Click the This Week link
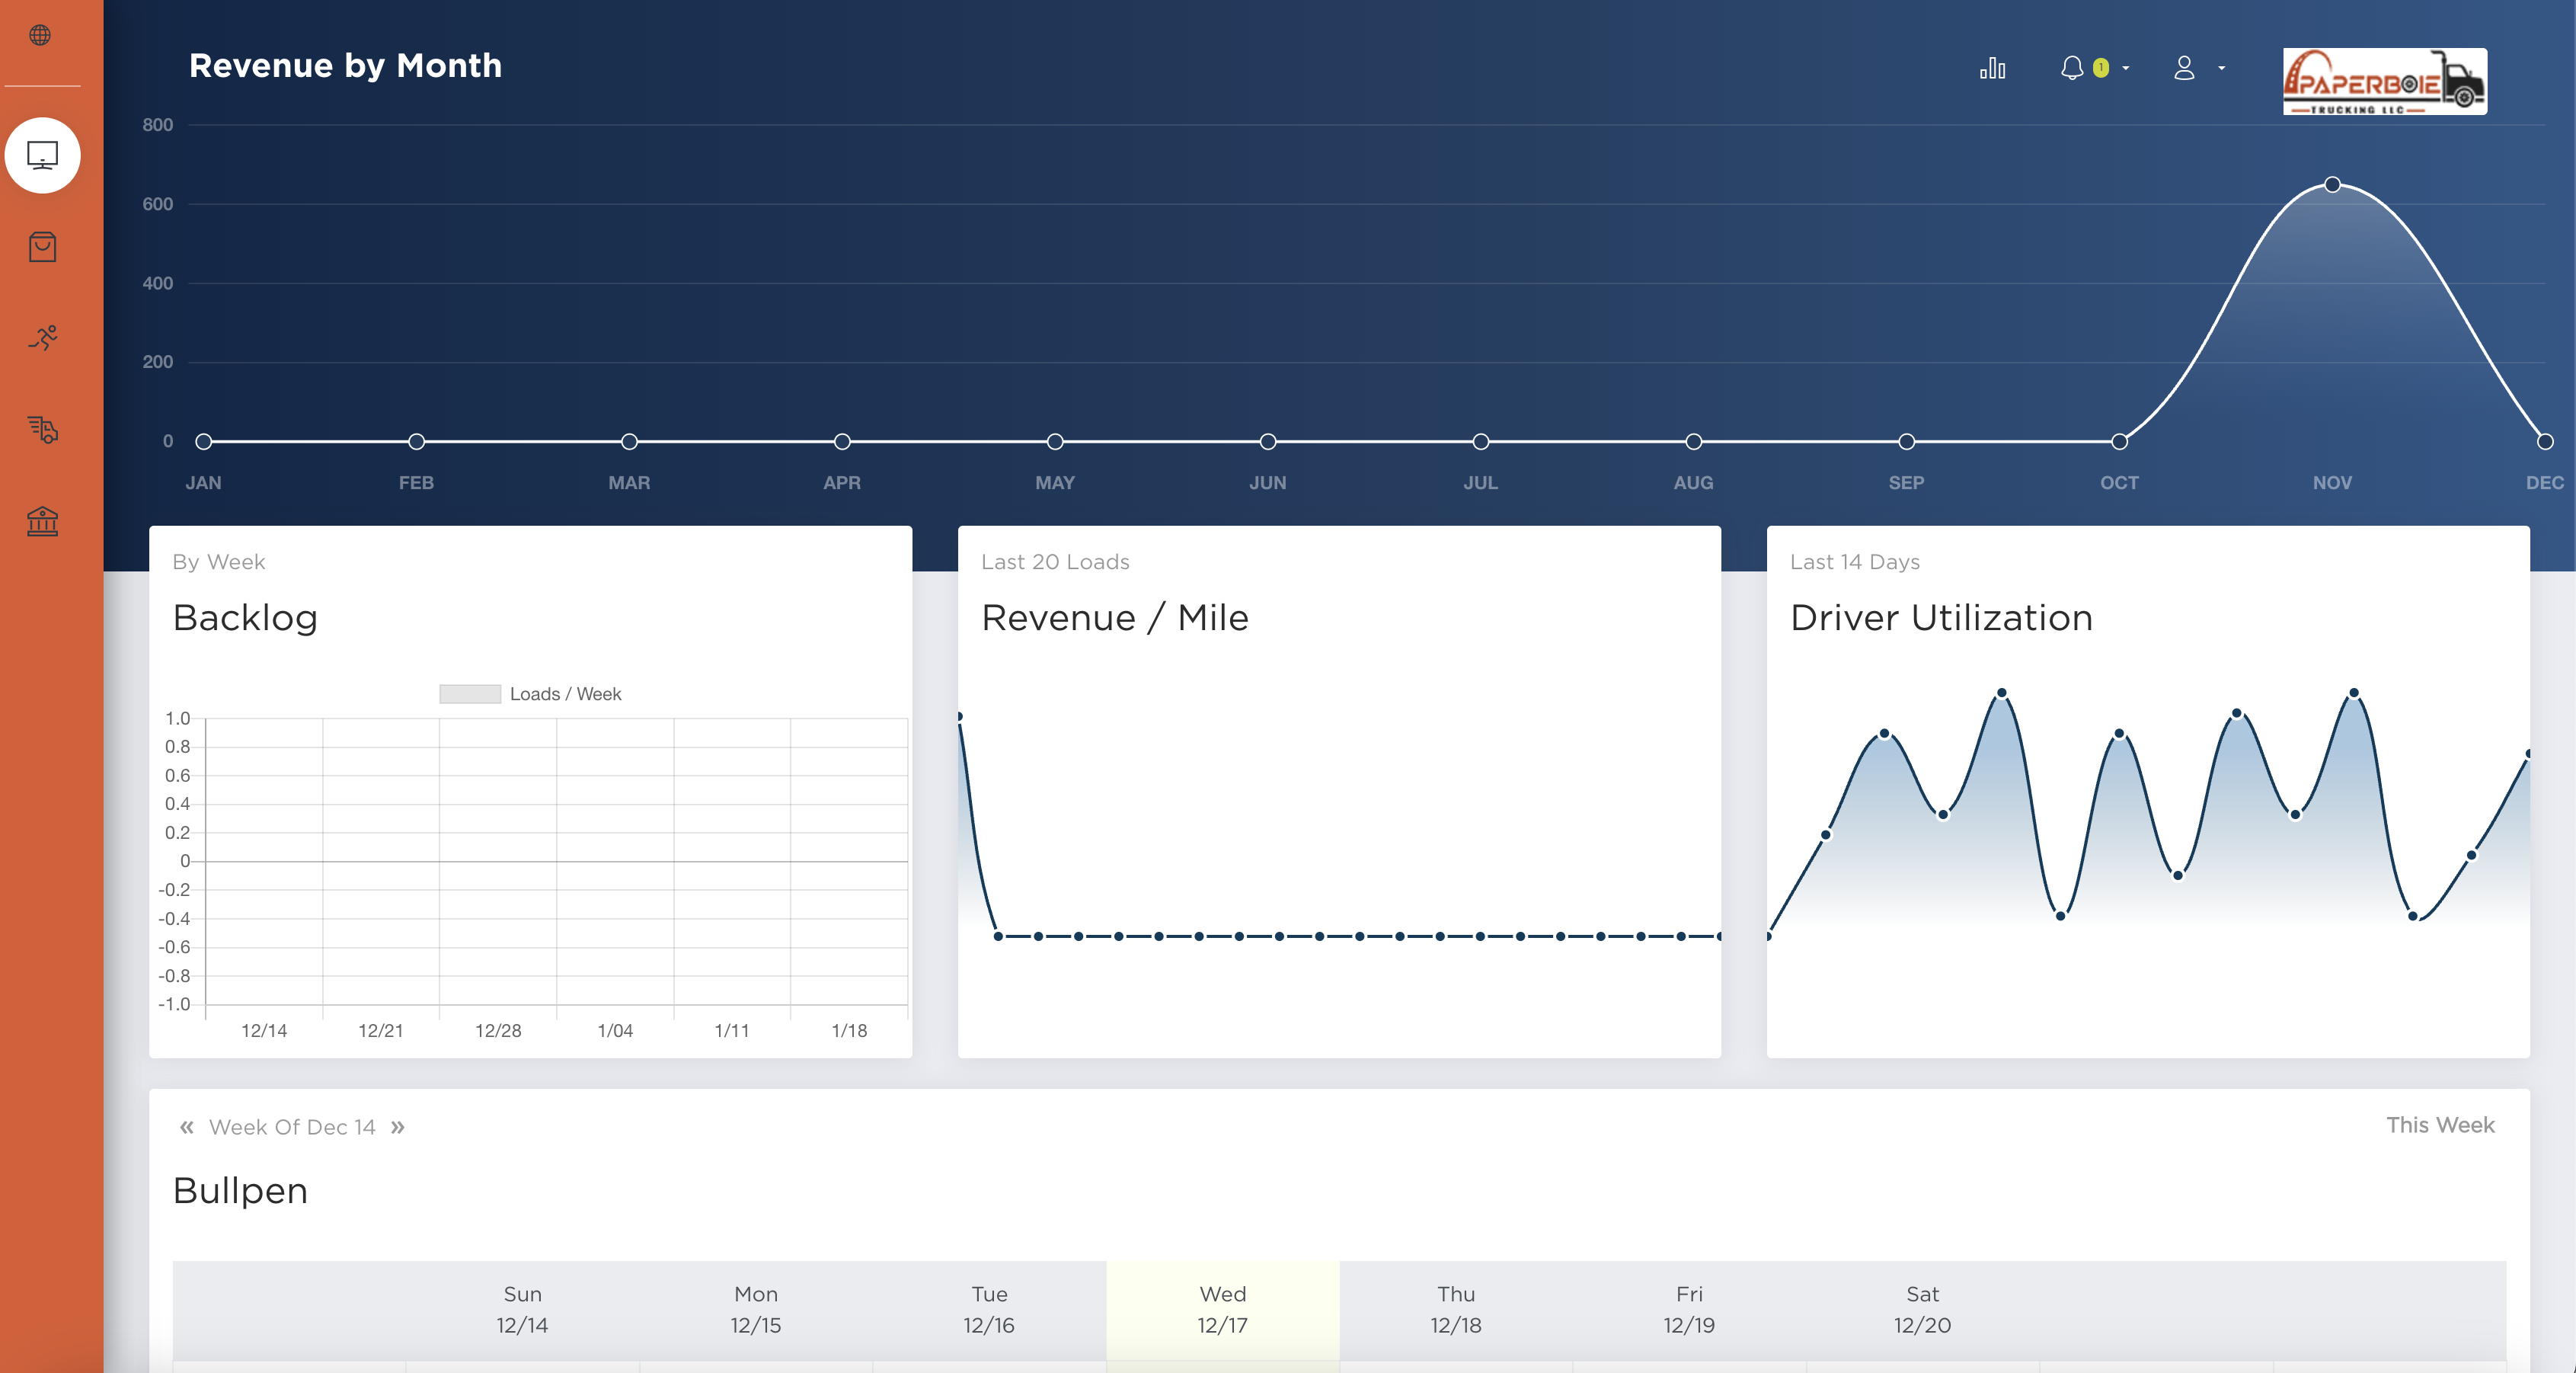Screen dimensions: 2576x1373 point(2440,1125)
